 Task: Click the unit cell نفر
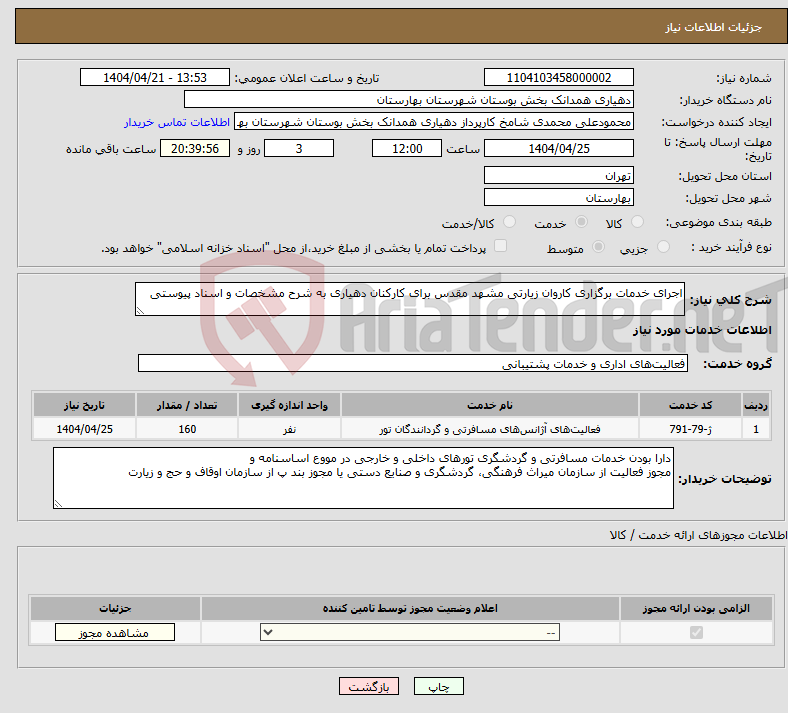click(289, 429)
